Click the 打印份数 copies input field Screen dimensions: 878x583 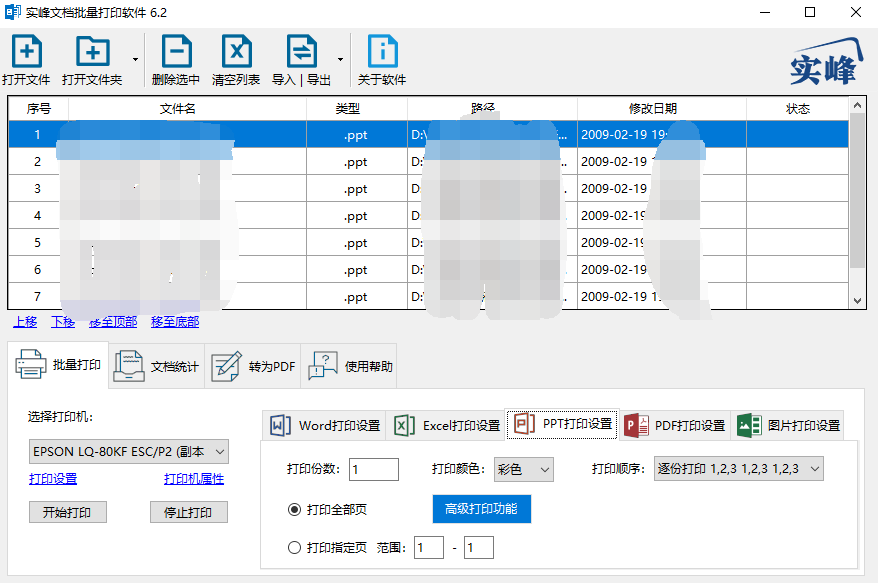tap(373, 469)
